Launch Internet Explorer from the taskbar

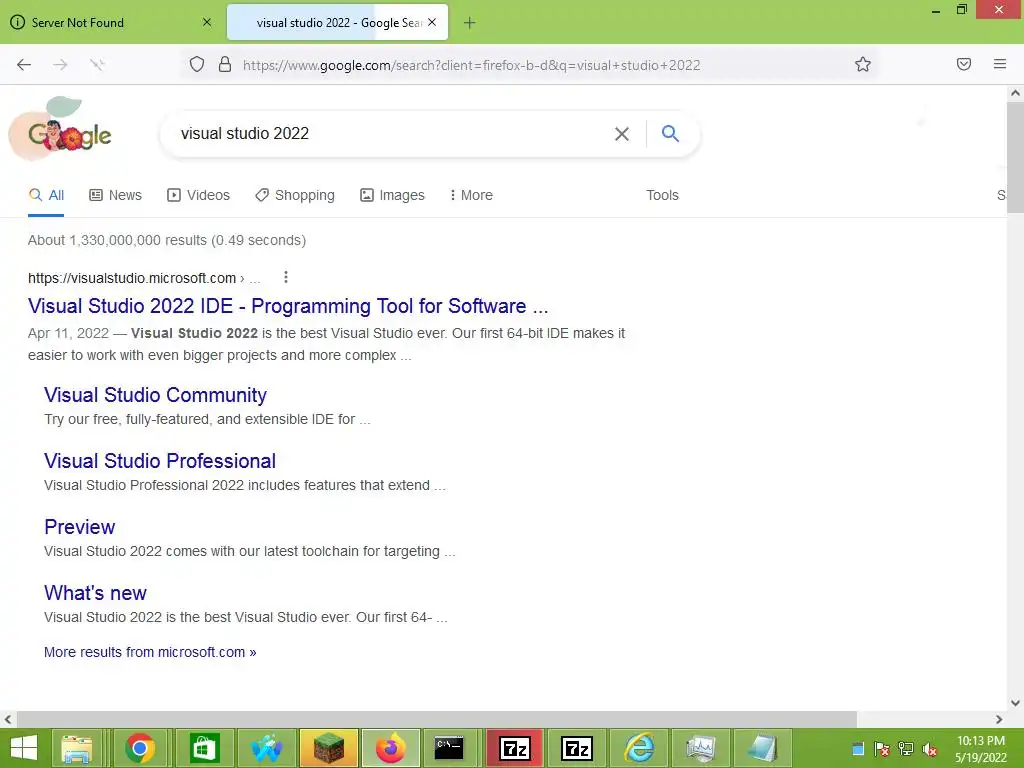coord(639,748)
